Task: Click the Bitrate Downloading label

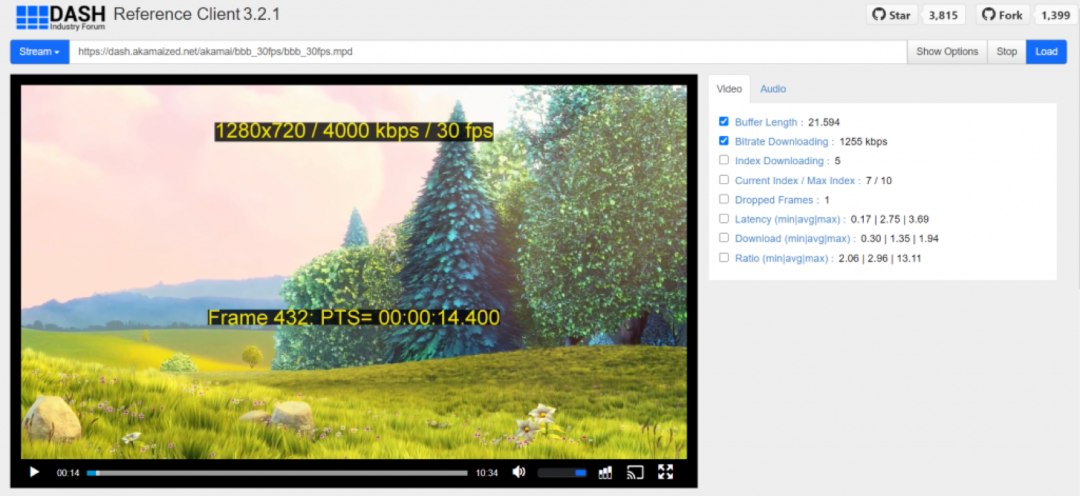Action: pyautogui.click(x=782, y=141)
